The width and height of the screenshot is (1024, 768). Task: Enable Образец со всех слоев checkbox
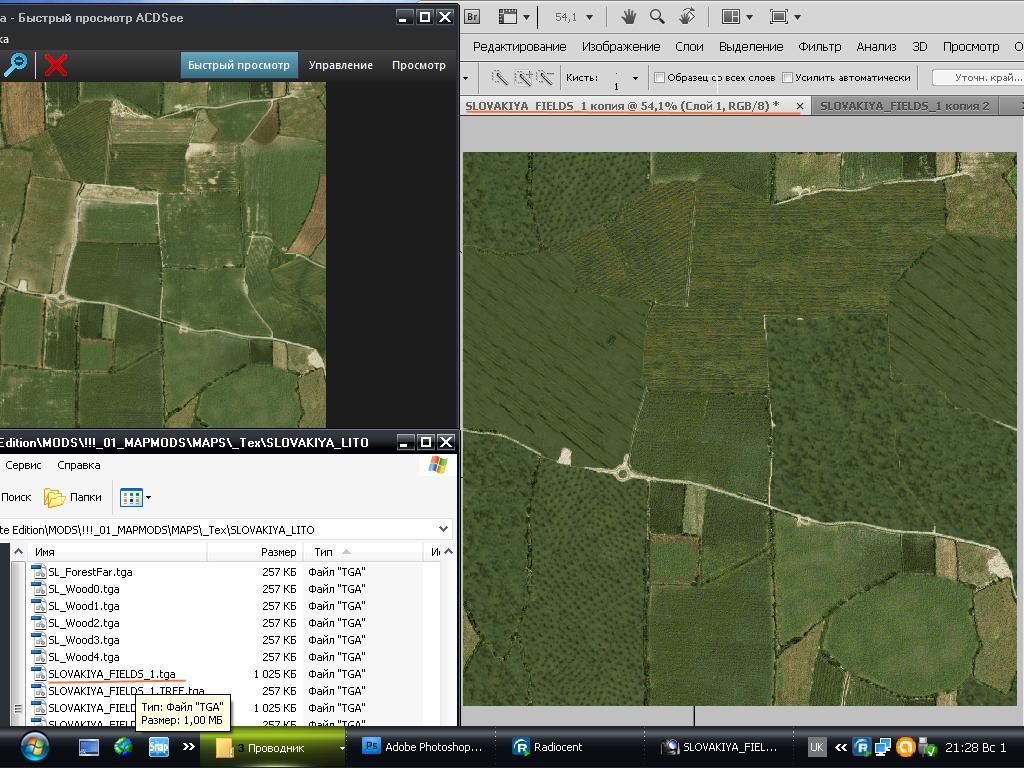point(659,78)
